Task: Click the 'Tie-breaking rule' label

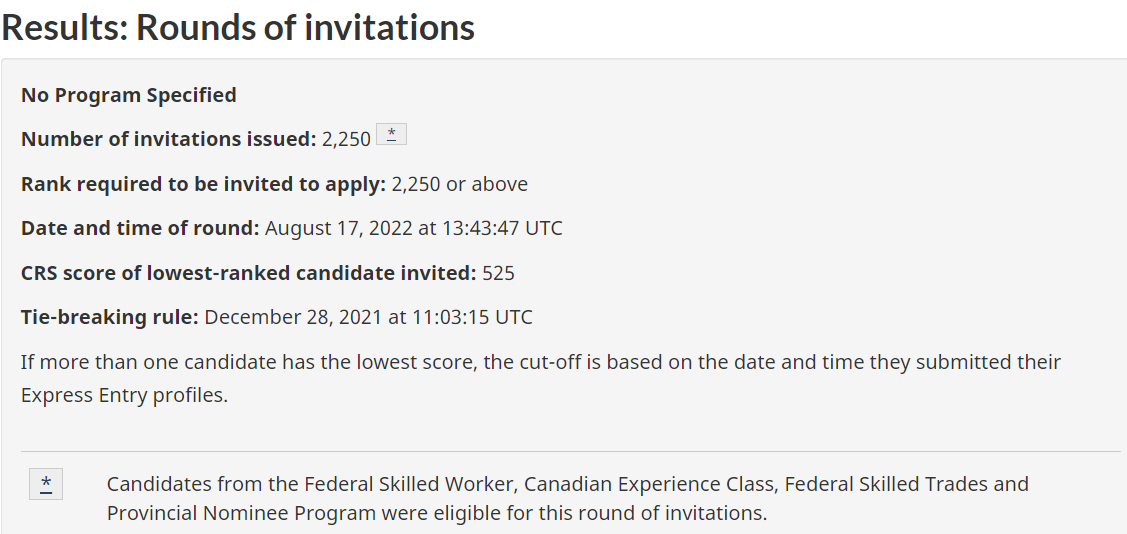Action: 110,317
